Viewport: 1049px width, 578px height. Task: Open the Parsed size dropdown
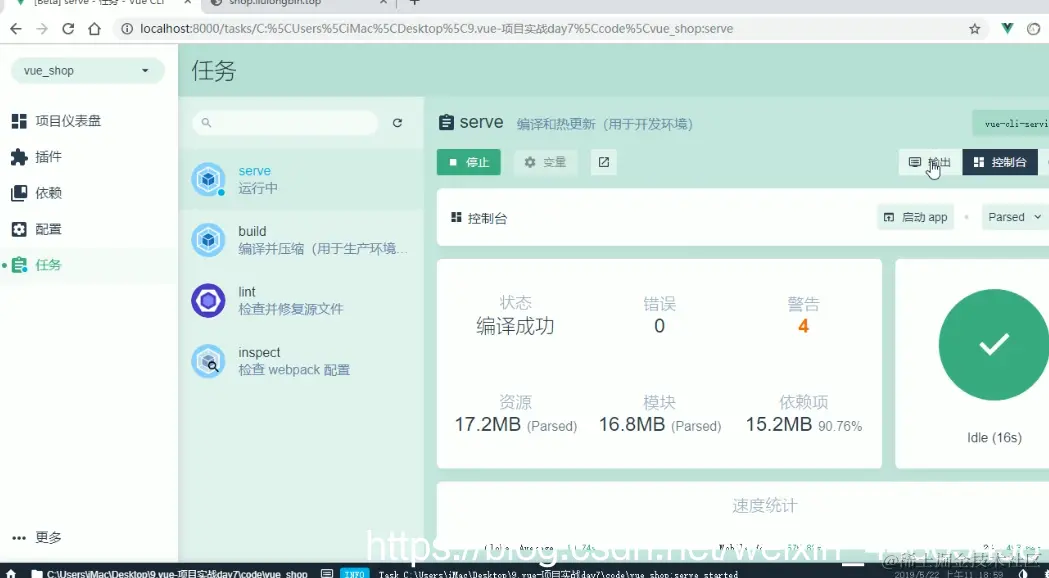coord(1013,216)
